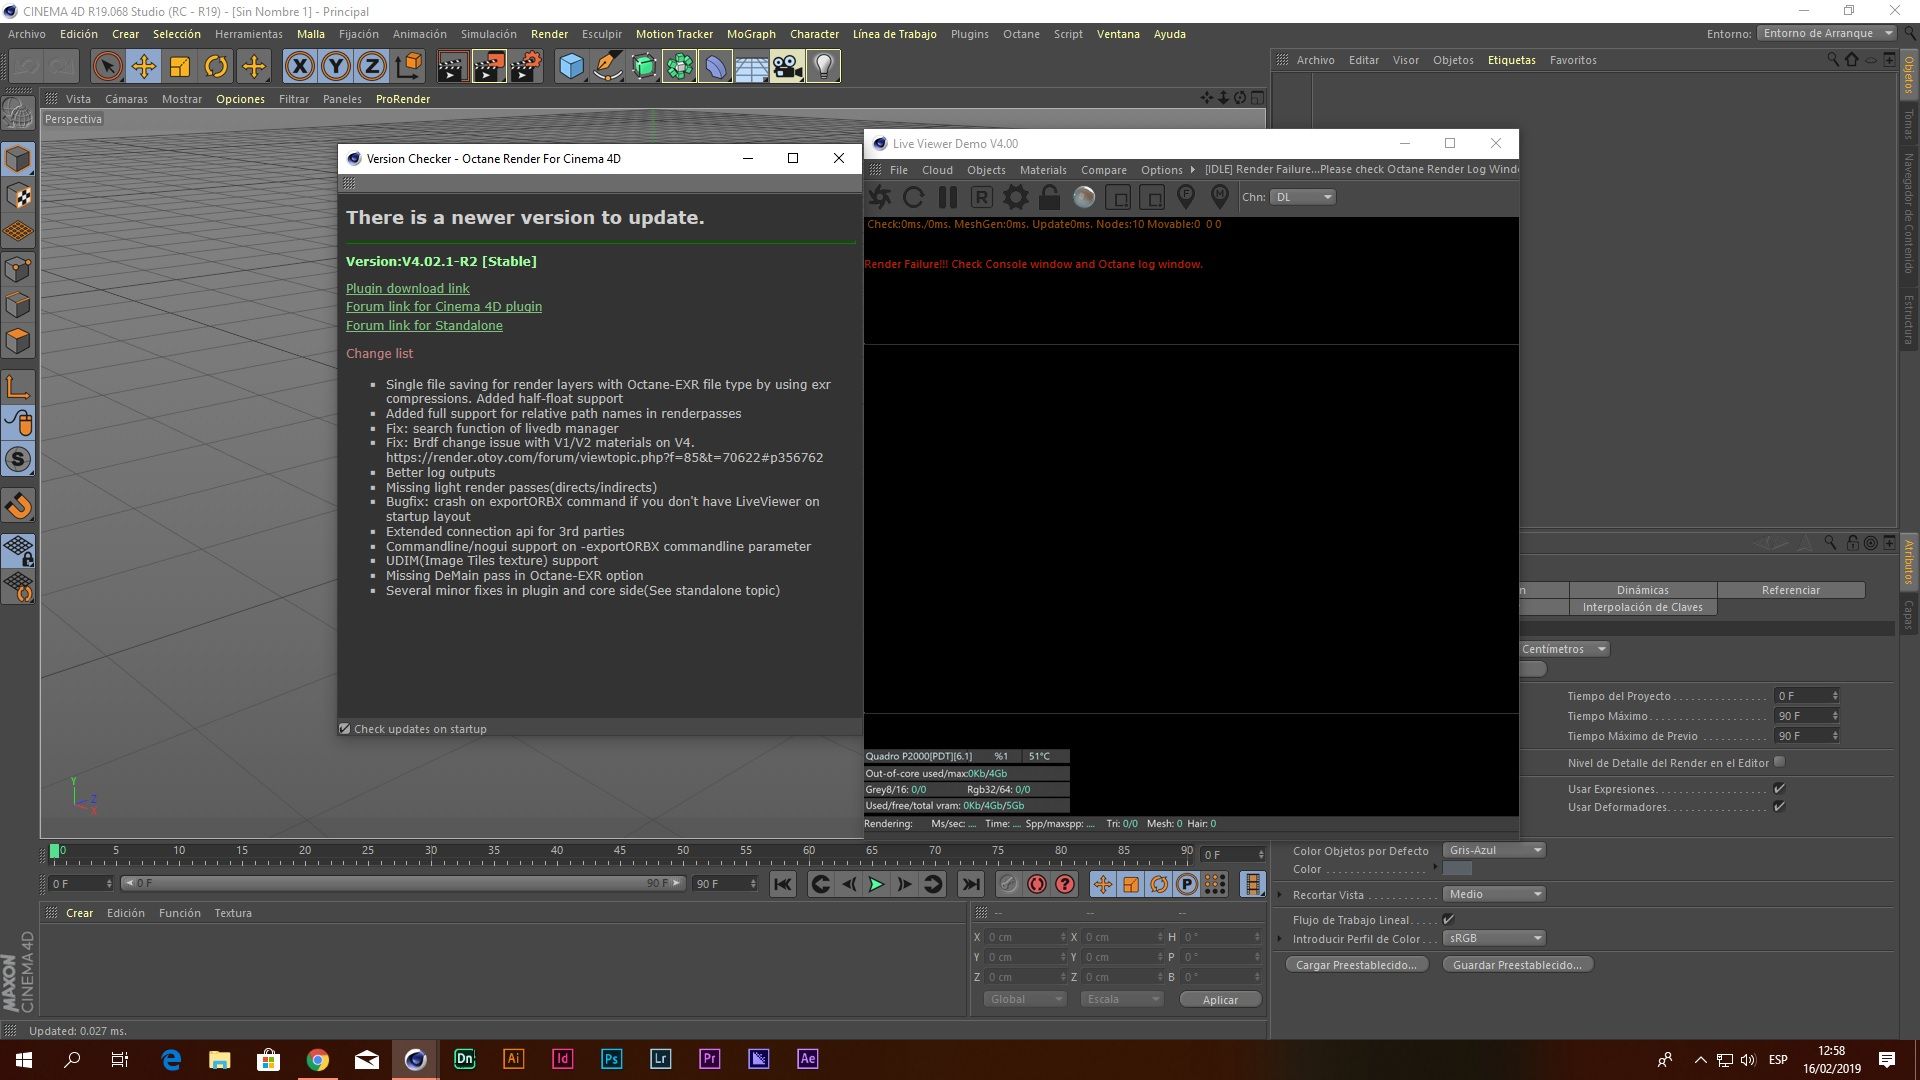
Task: Send scene to Octane Live Viewer
Action: point(880,197)
